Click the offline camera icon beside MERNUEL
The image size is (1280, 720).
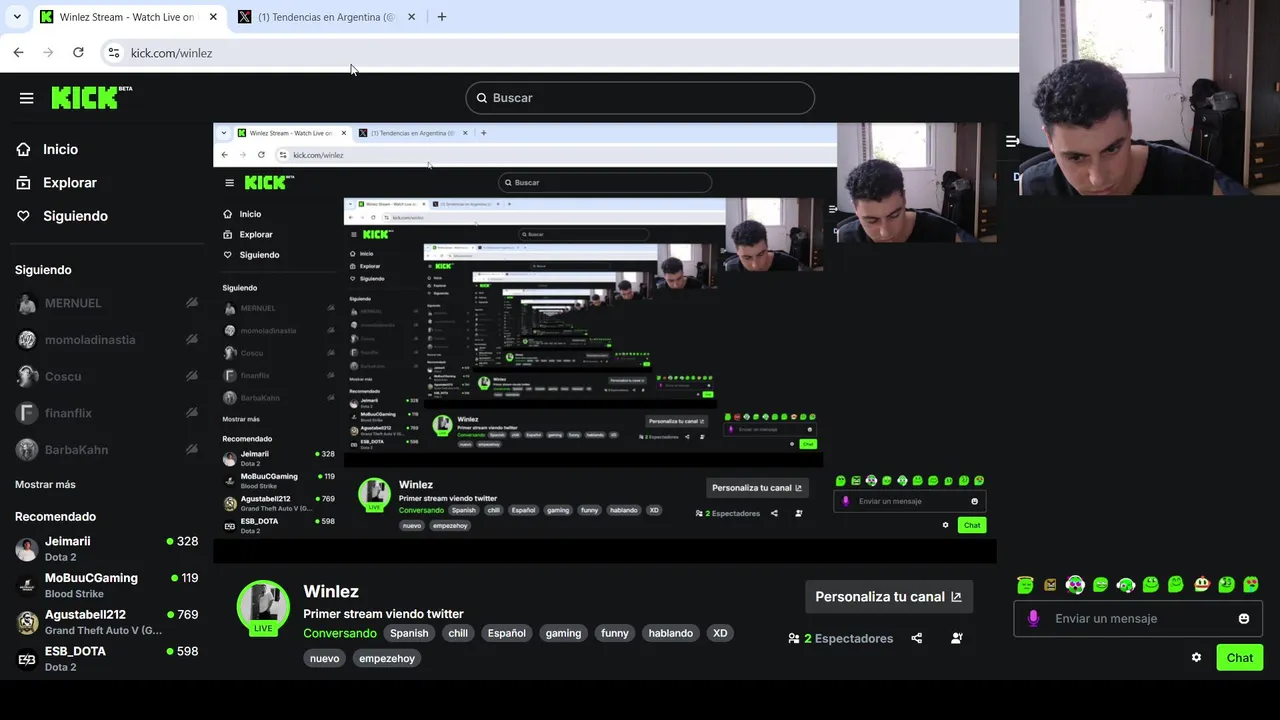coord(191,303)
